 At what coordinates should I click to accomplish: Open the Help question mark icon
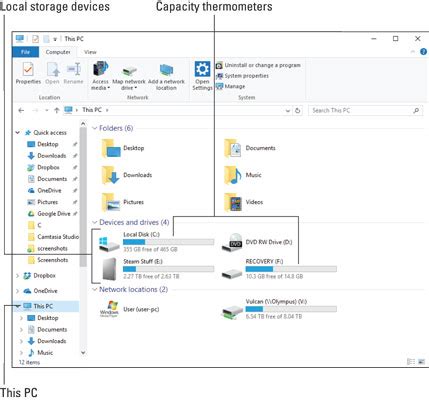pyautogui.click(x=423, y=52)
